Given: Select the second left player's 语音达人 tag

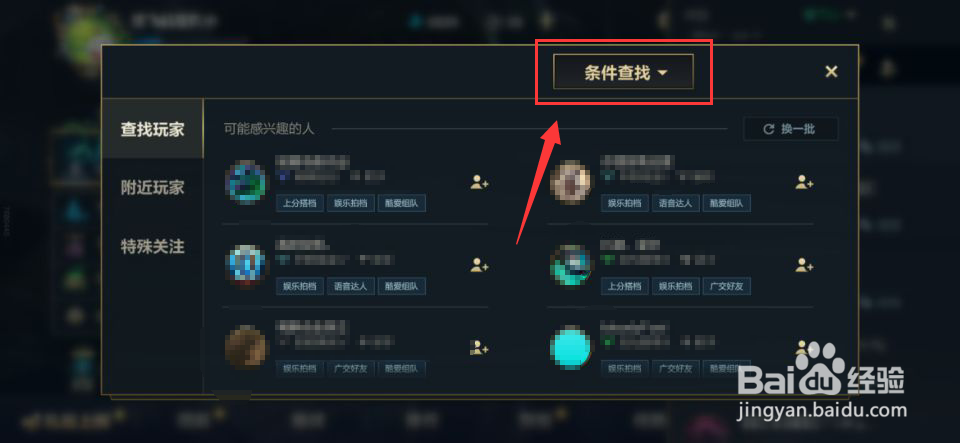Looking at the screenshot, I should (350, 286).
